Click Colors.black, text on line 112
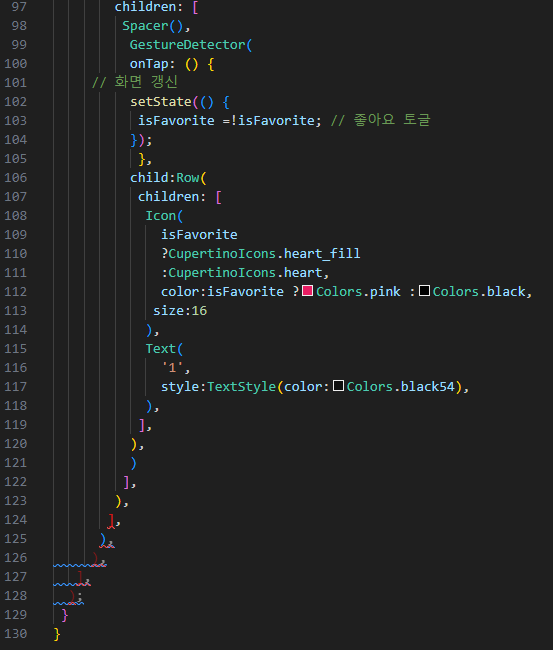This screenshot has width=553, height=650. click(483, 292)
